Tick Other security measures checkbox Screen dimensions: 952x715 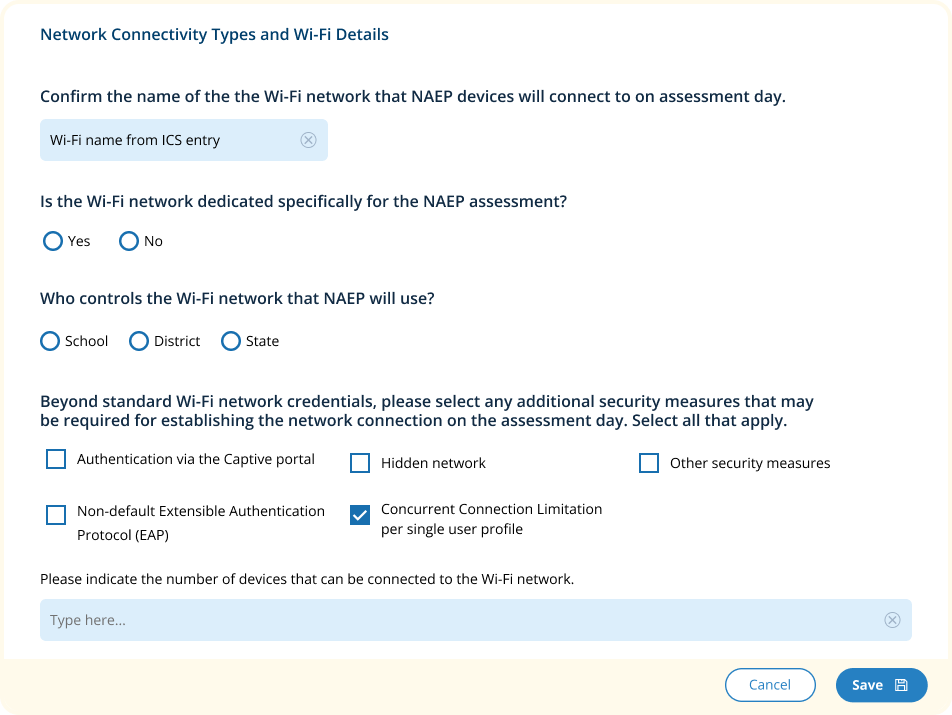pos(649,463)
